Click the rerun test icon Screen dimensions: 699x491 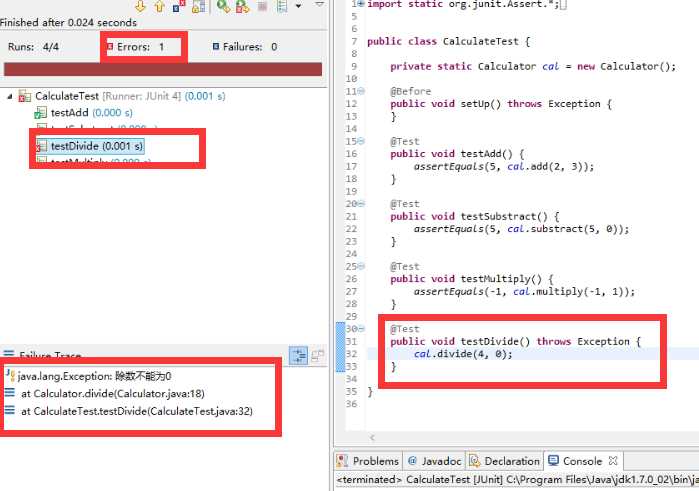point(223,6)
